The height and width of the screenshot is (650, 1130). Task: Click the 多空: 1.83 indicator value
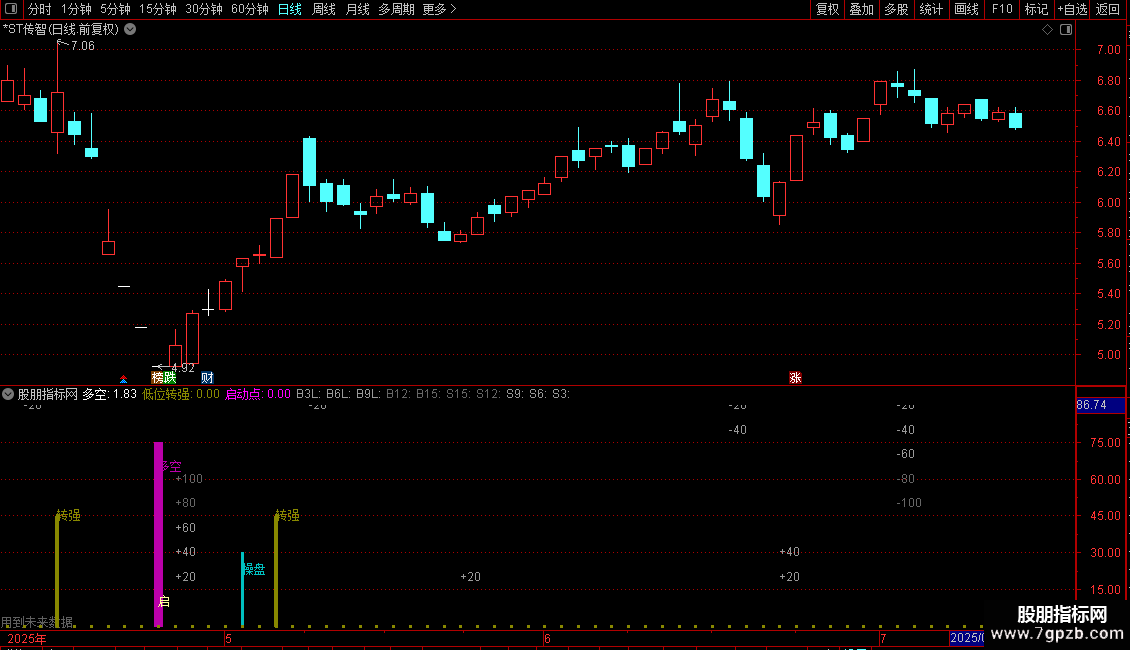pos(109,394)
